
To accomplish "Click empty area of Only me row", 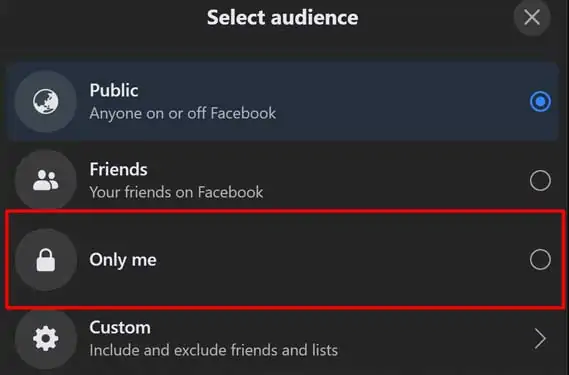I will pos(327,260).
